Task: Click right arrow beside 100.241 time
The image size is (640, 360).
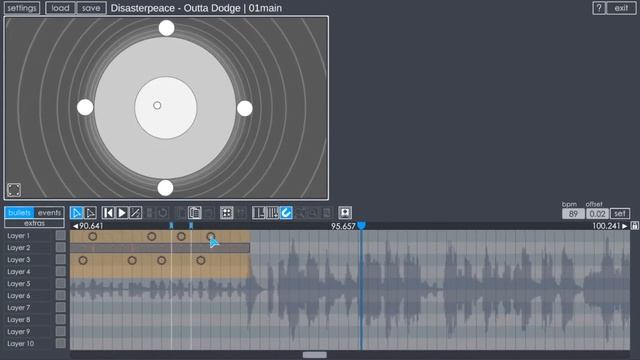Action: (x=624, y=226)
